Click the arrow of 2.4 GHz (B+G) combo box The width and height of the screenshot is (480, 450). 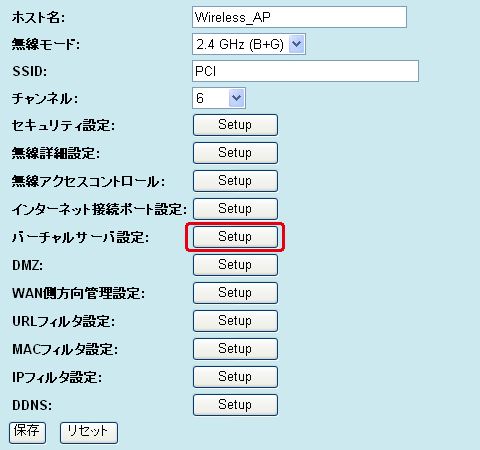(296, 44)
